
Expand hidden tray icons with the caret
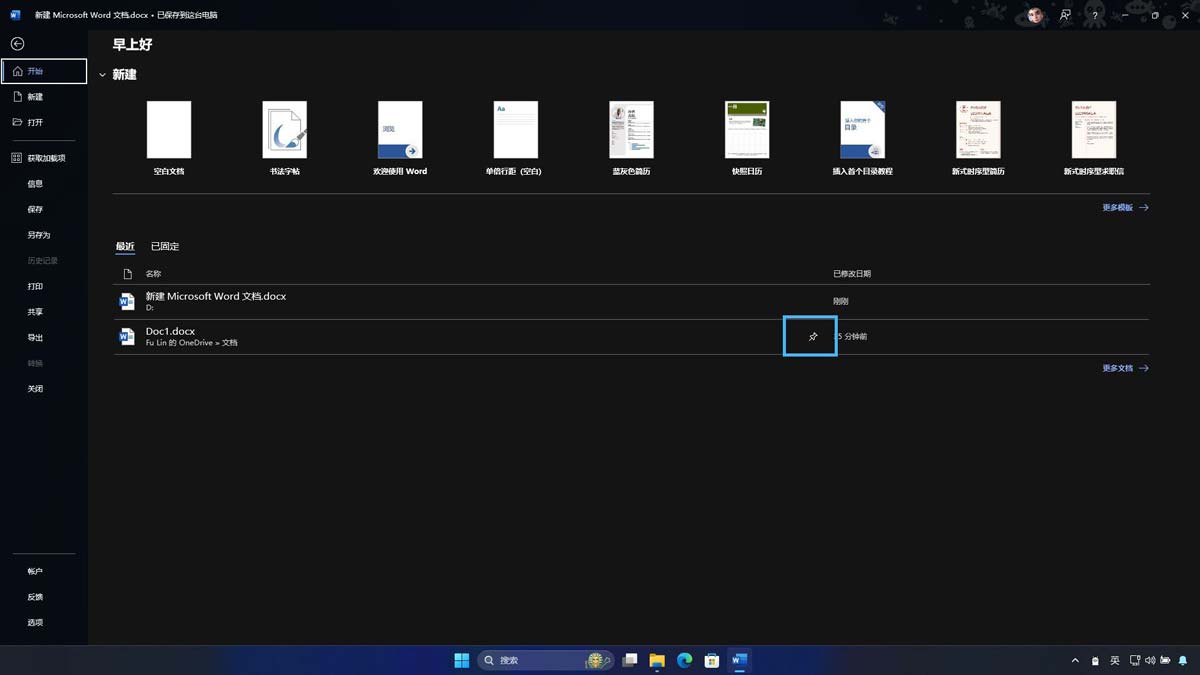tap(1074, 660)
